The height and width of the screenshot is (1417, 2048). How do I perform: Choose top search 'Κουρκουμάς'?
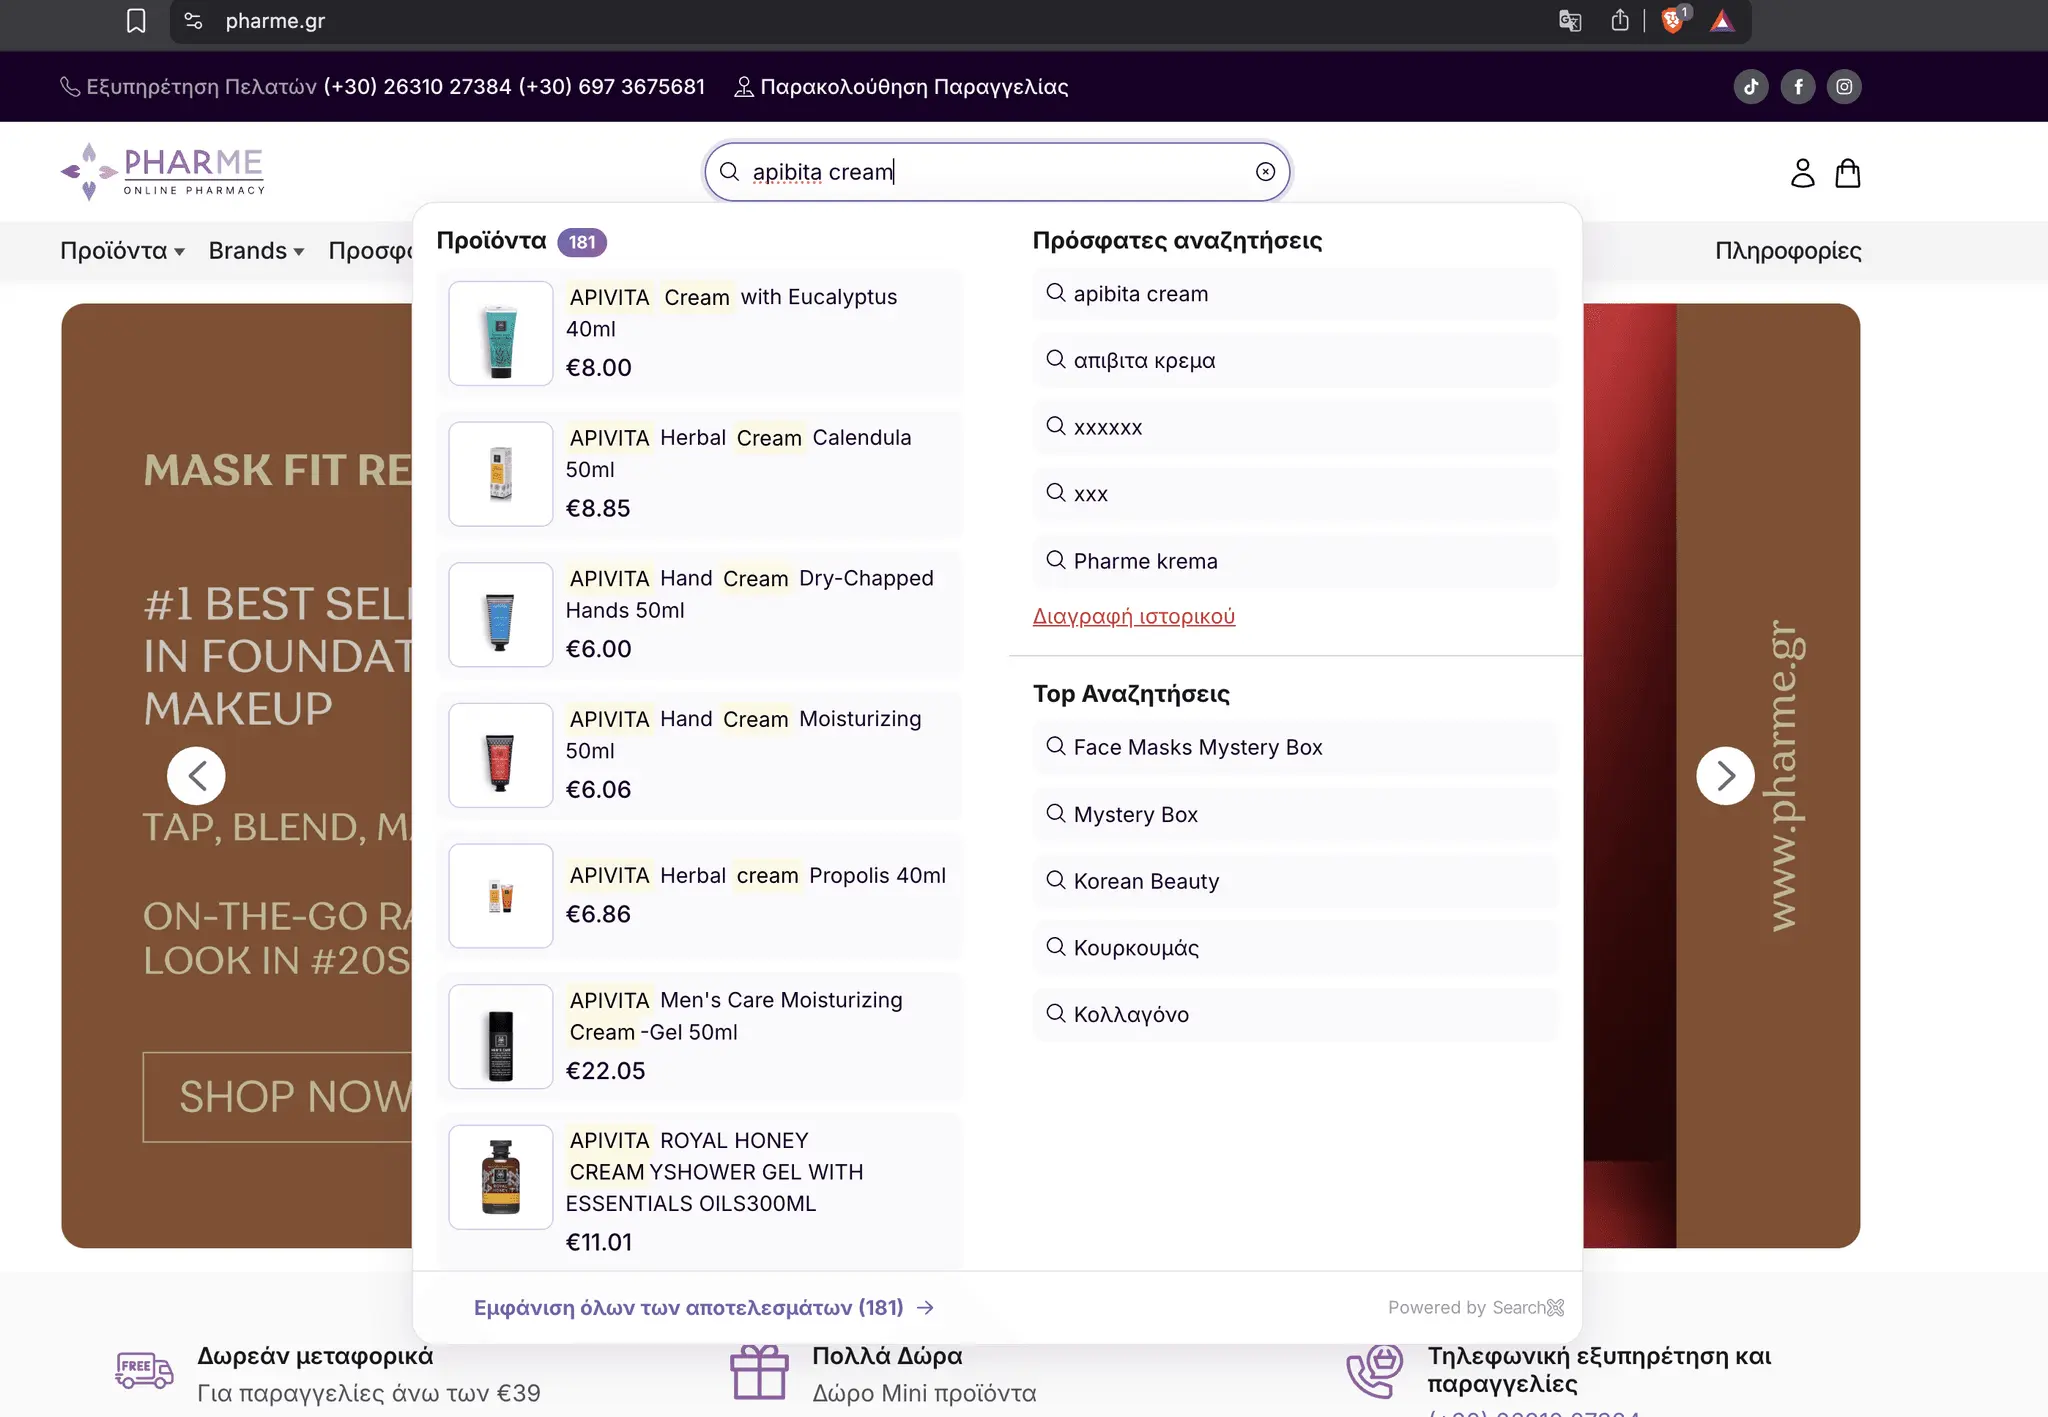coord(1296,948)
